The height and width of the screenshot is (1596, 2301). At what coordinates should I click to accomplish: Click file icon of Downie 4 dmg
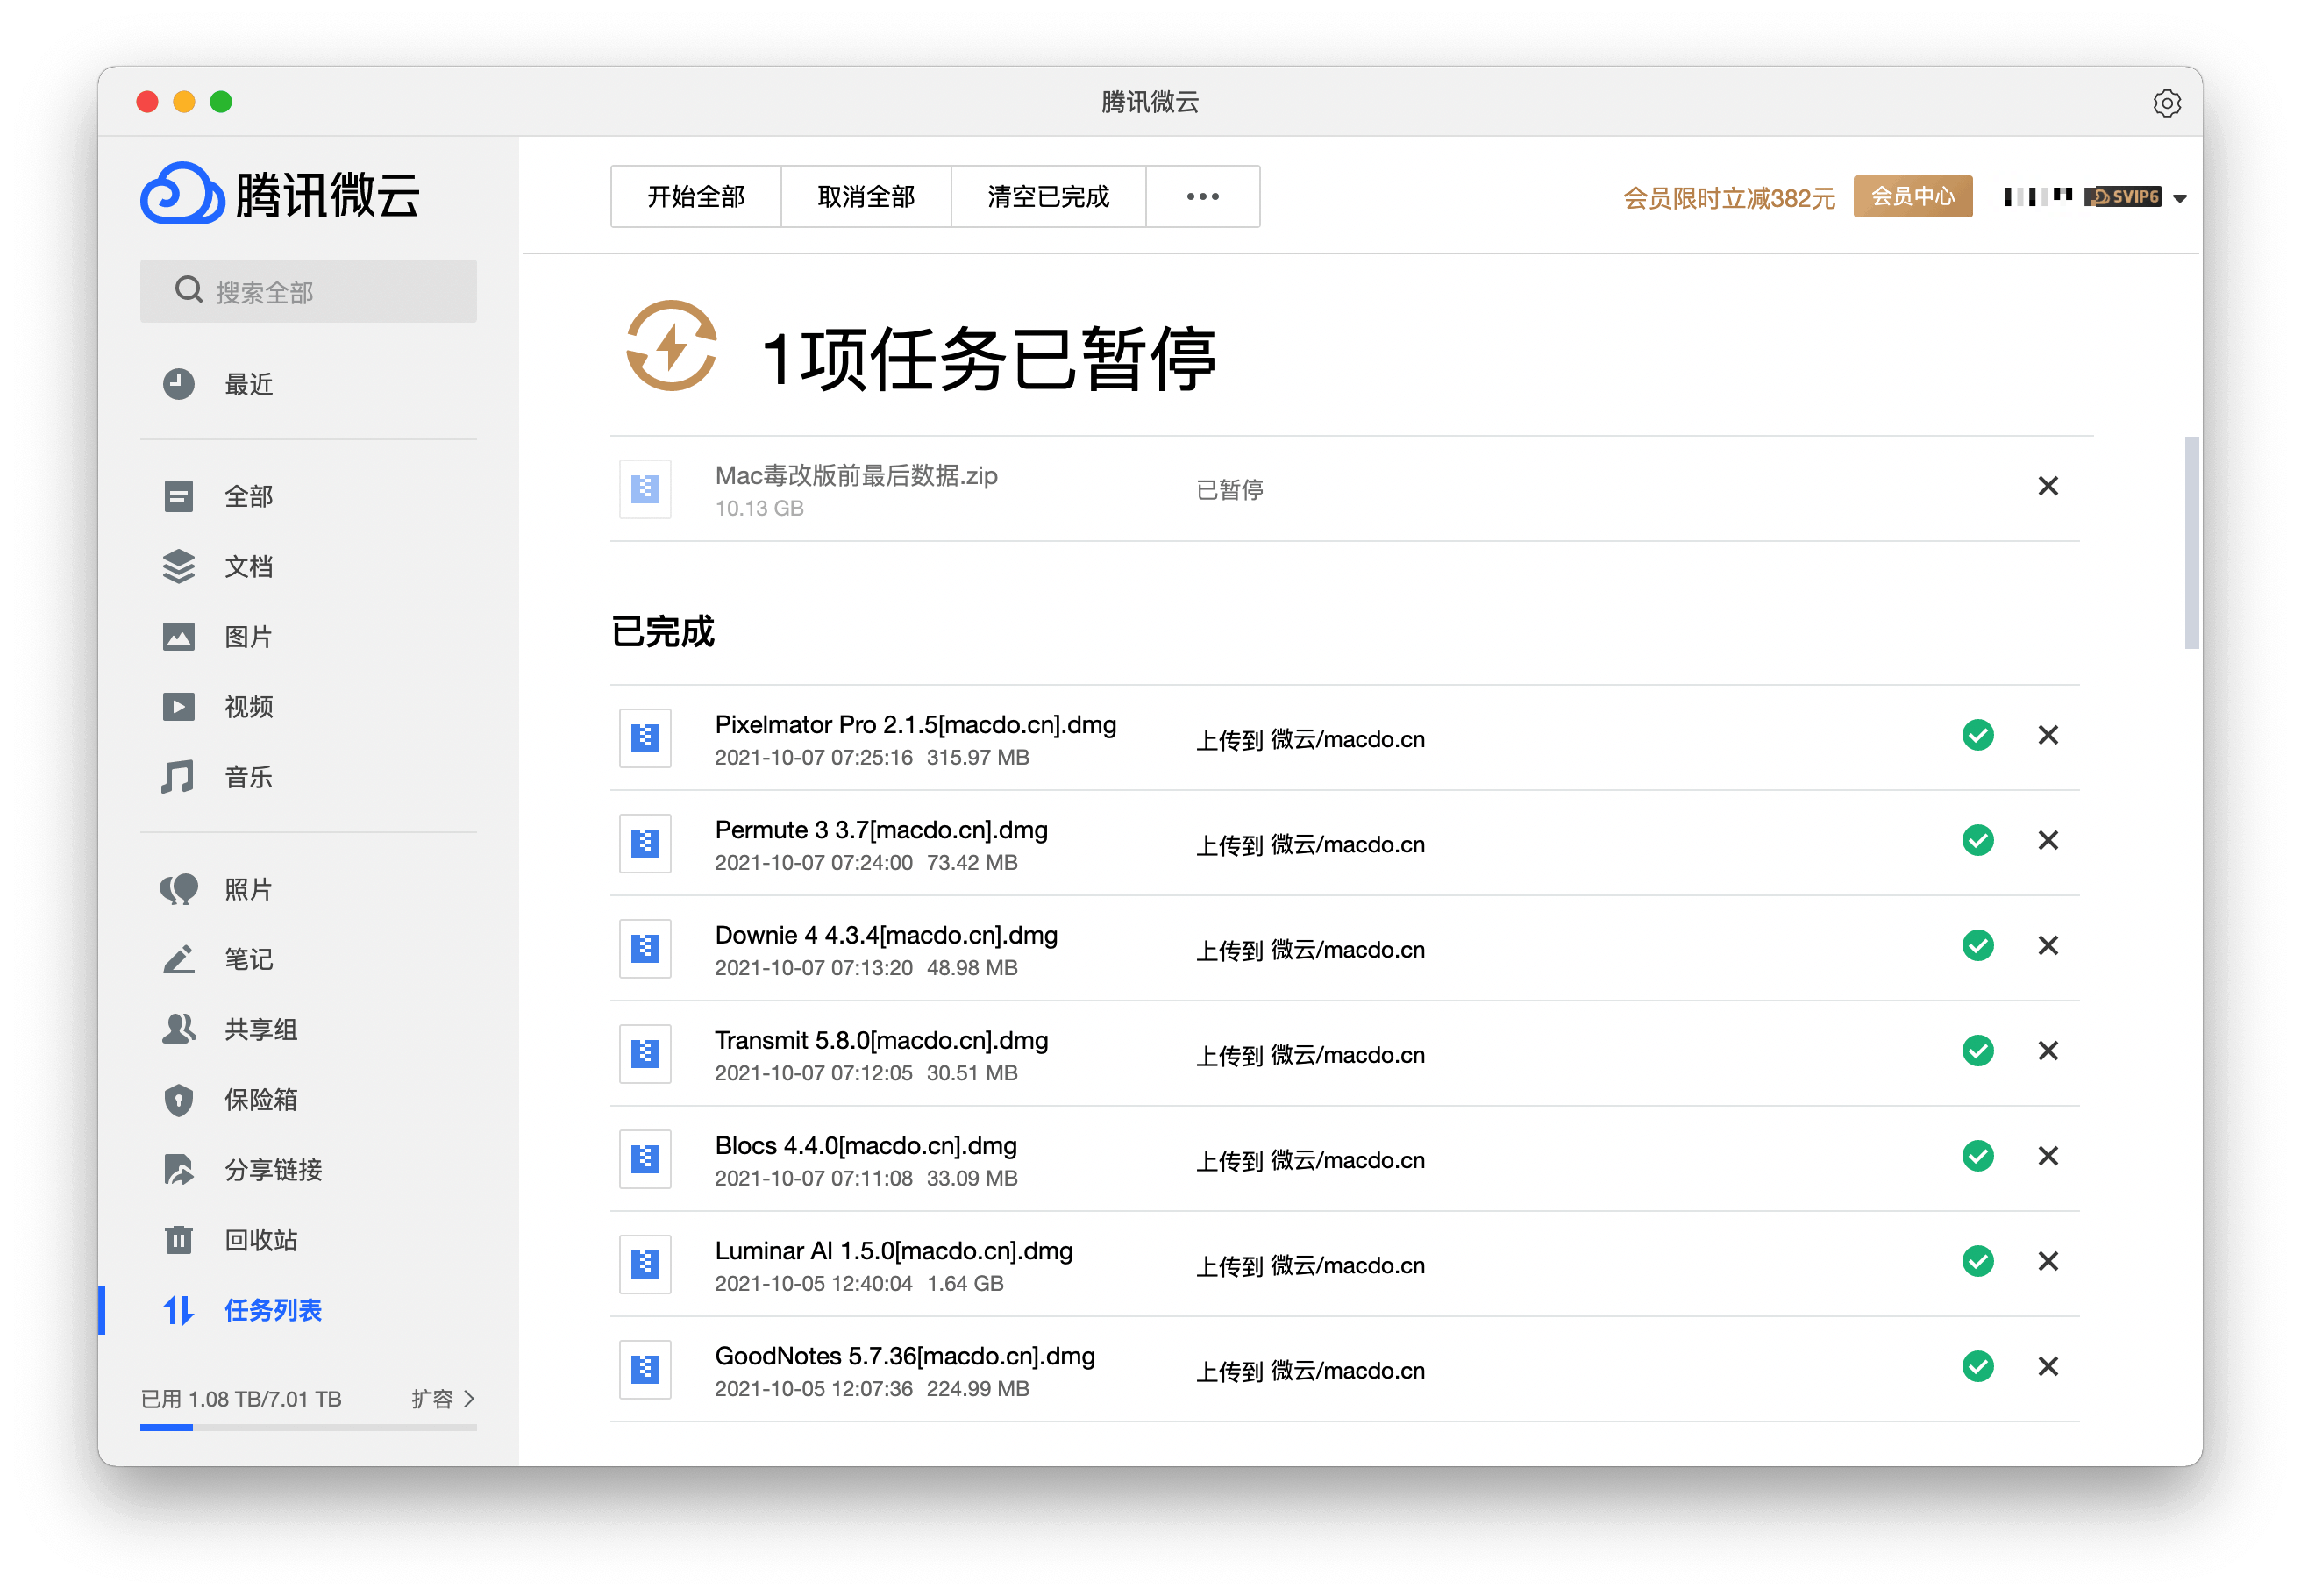click(x=645, y=948)
